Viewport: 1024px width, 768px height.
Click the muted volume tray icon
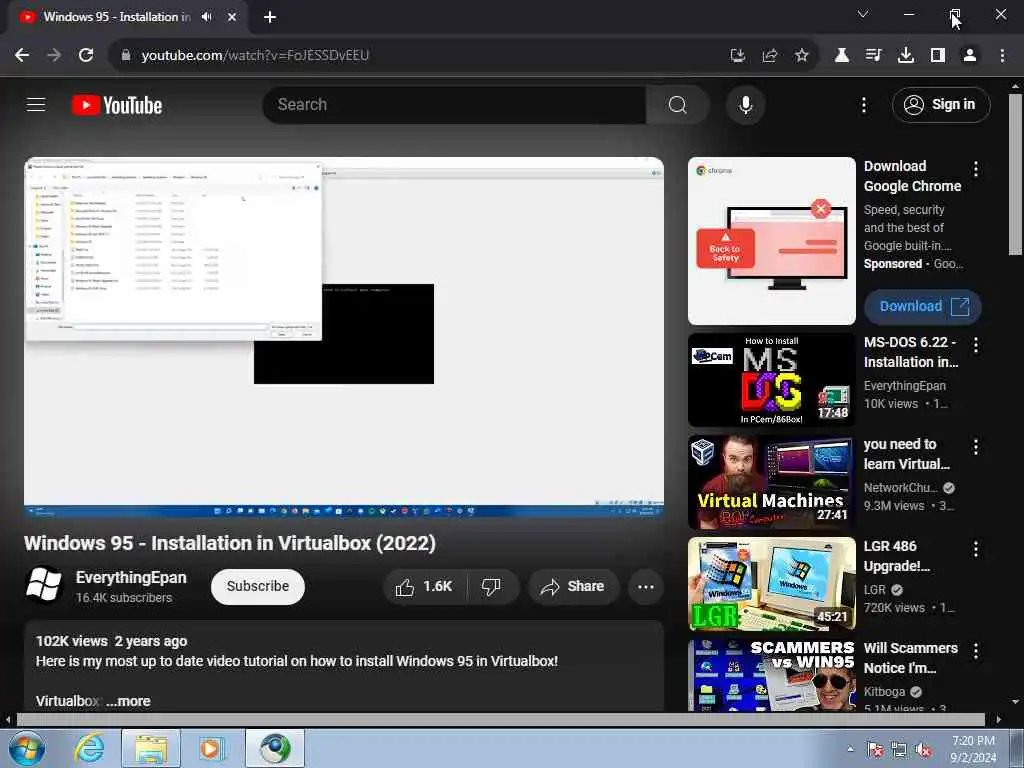point(923,750)
